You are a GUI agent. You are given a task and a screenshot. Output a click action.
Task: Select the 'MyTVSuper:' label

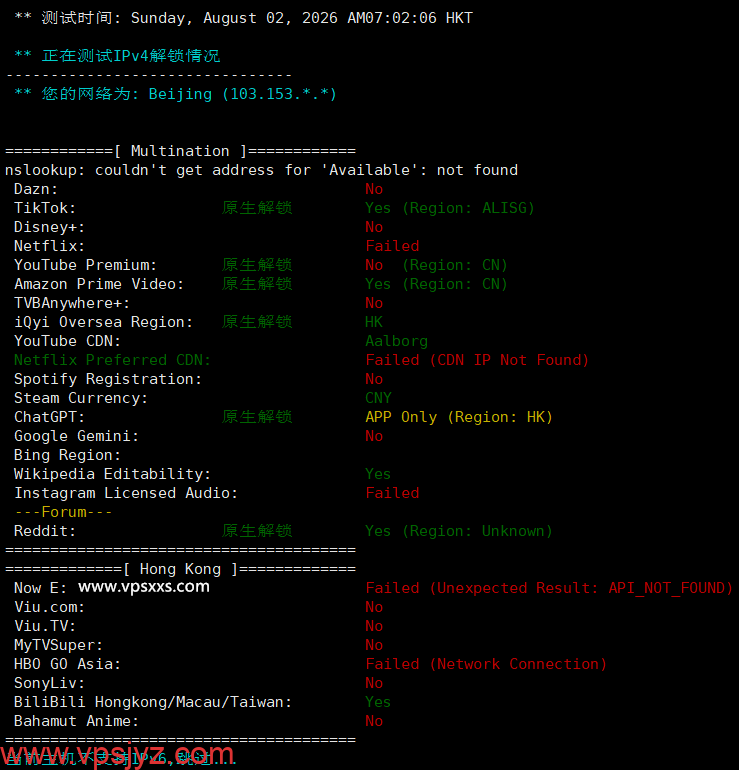tap(58, 645)
